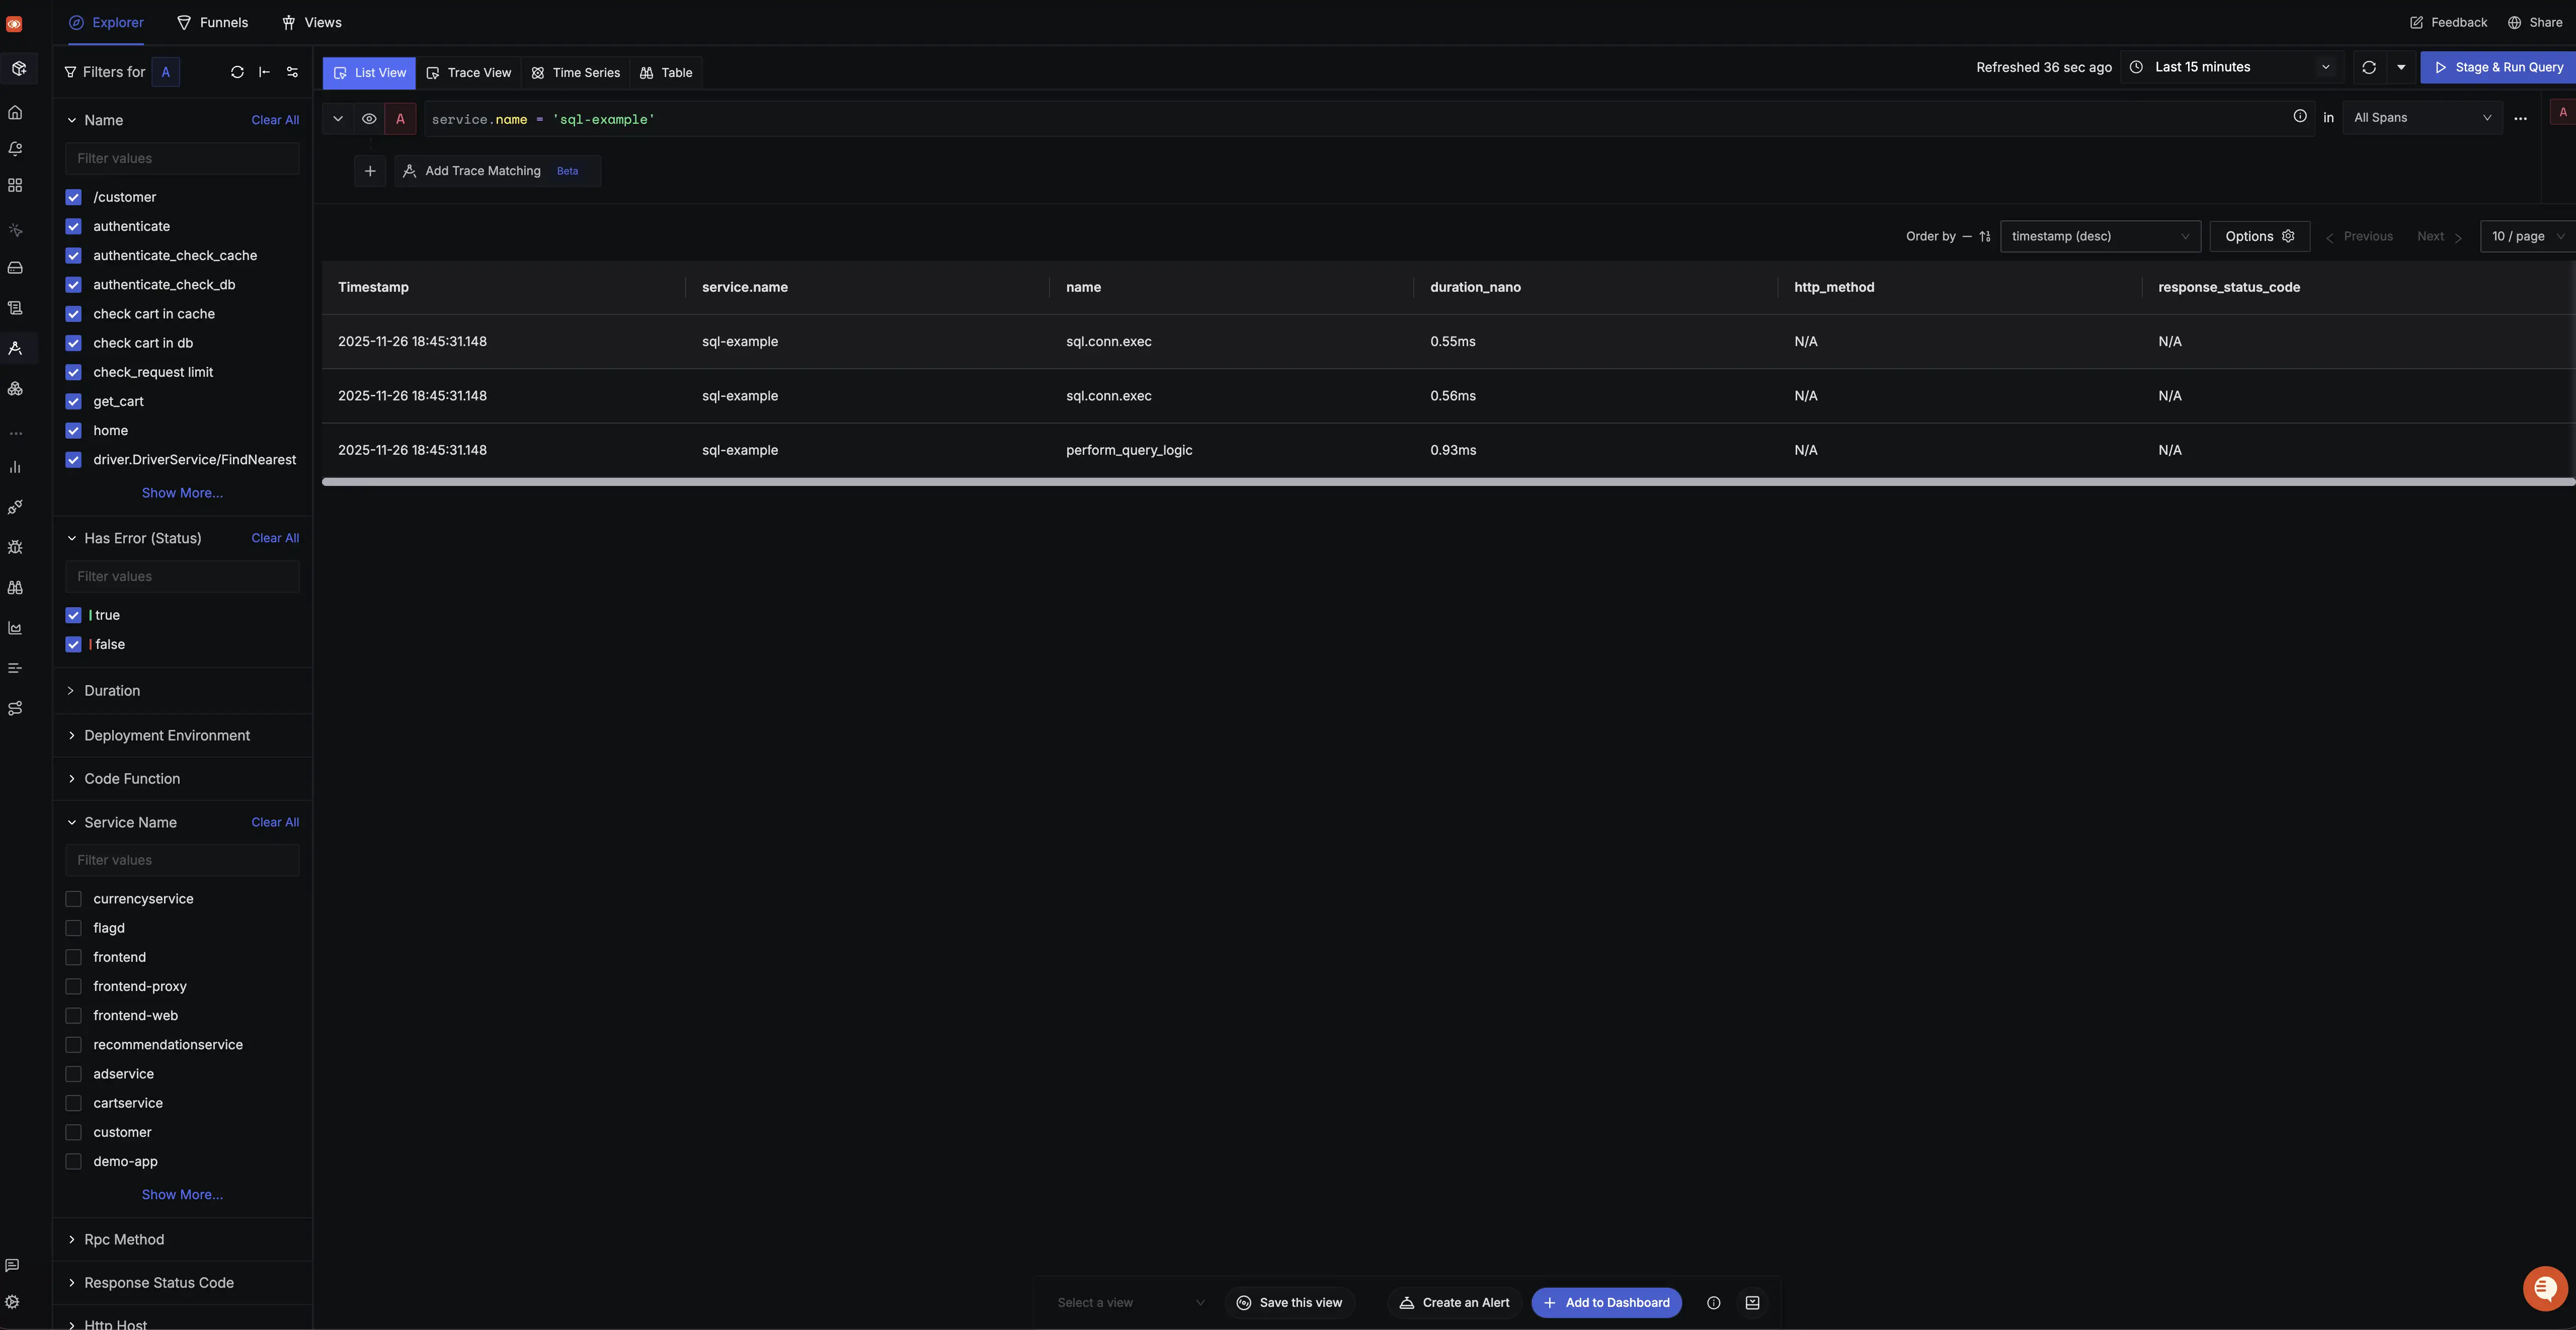
Task: Open the Funnels menu at the top
Action: [x=213, y=22]
